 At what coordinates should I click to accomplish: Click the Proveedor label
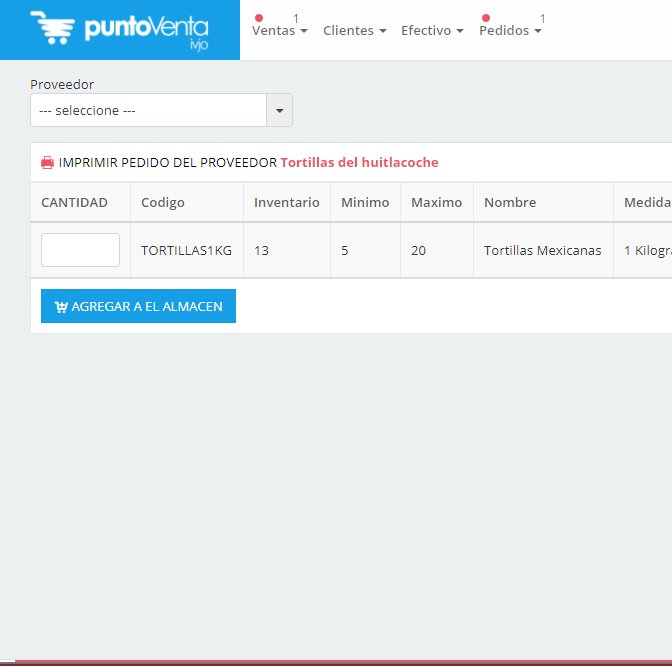(x=62, y=84)
